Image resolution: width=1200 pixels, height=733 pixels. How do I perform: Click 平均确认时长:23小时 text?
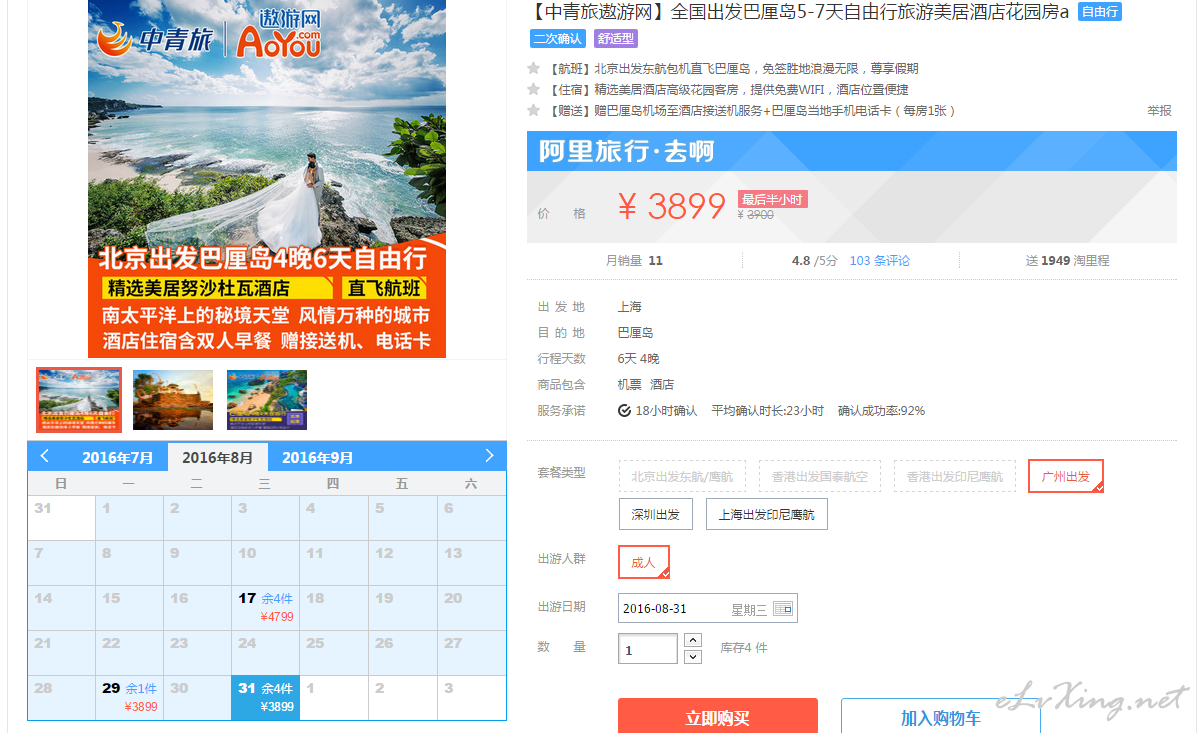pos(767,411)
